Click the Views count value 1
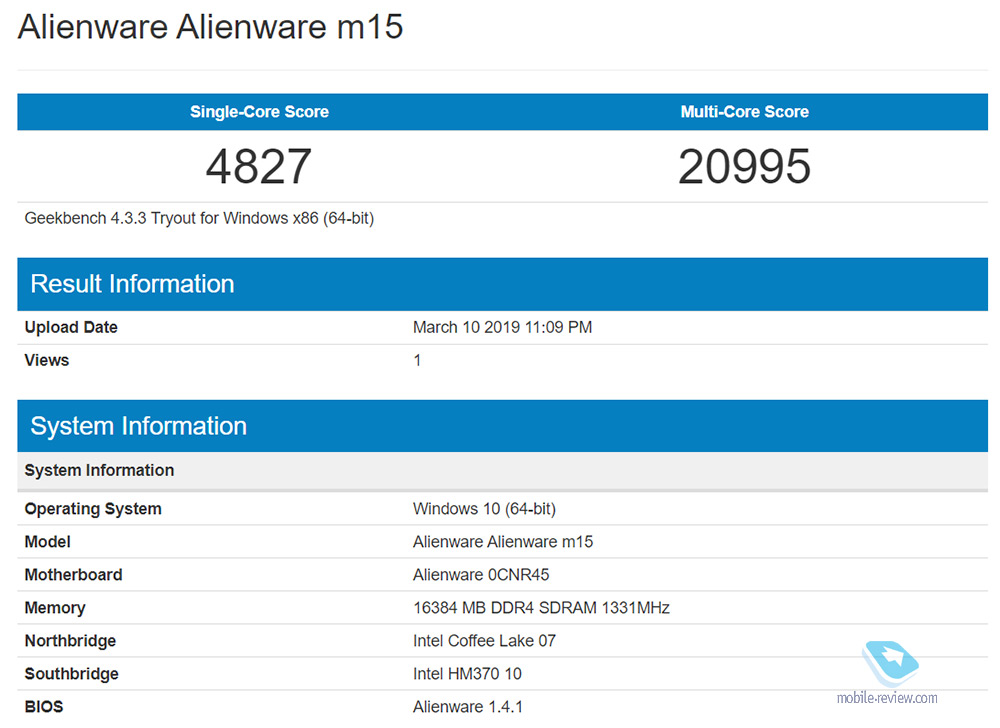1000x728 pixels. (x=417, y=361)
